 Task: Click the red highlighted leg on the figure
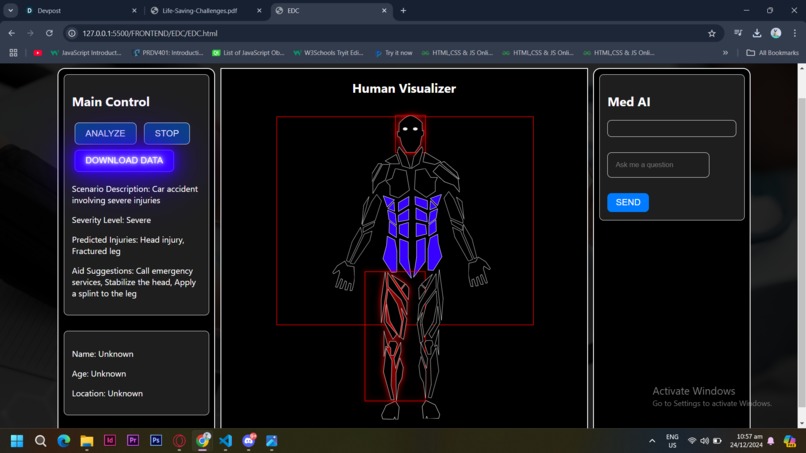click(394, 334)
